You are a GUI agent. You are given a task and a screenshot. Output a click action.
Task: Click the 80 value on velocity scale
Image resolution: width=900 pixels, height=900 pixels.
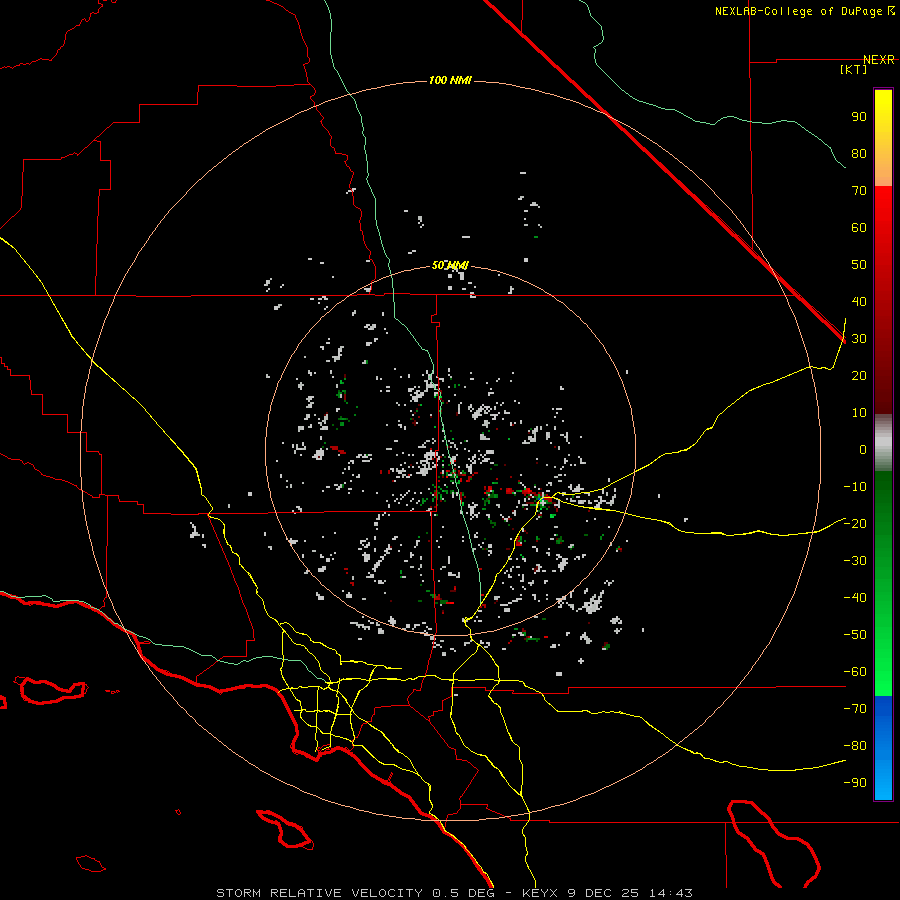(859, 153)
